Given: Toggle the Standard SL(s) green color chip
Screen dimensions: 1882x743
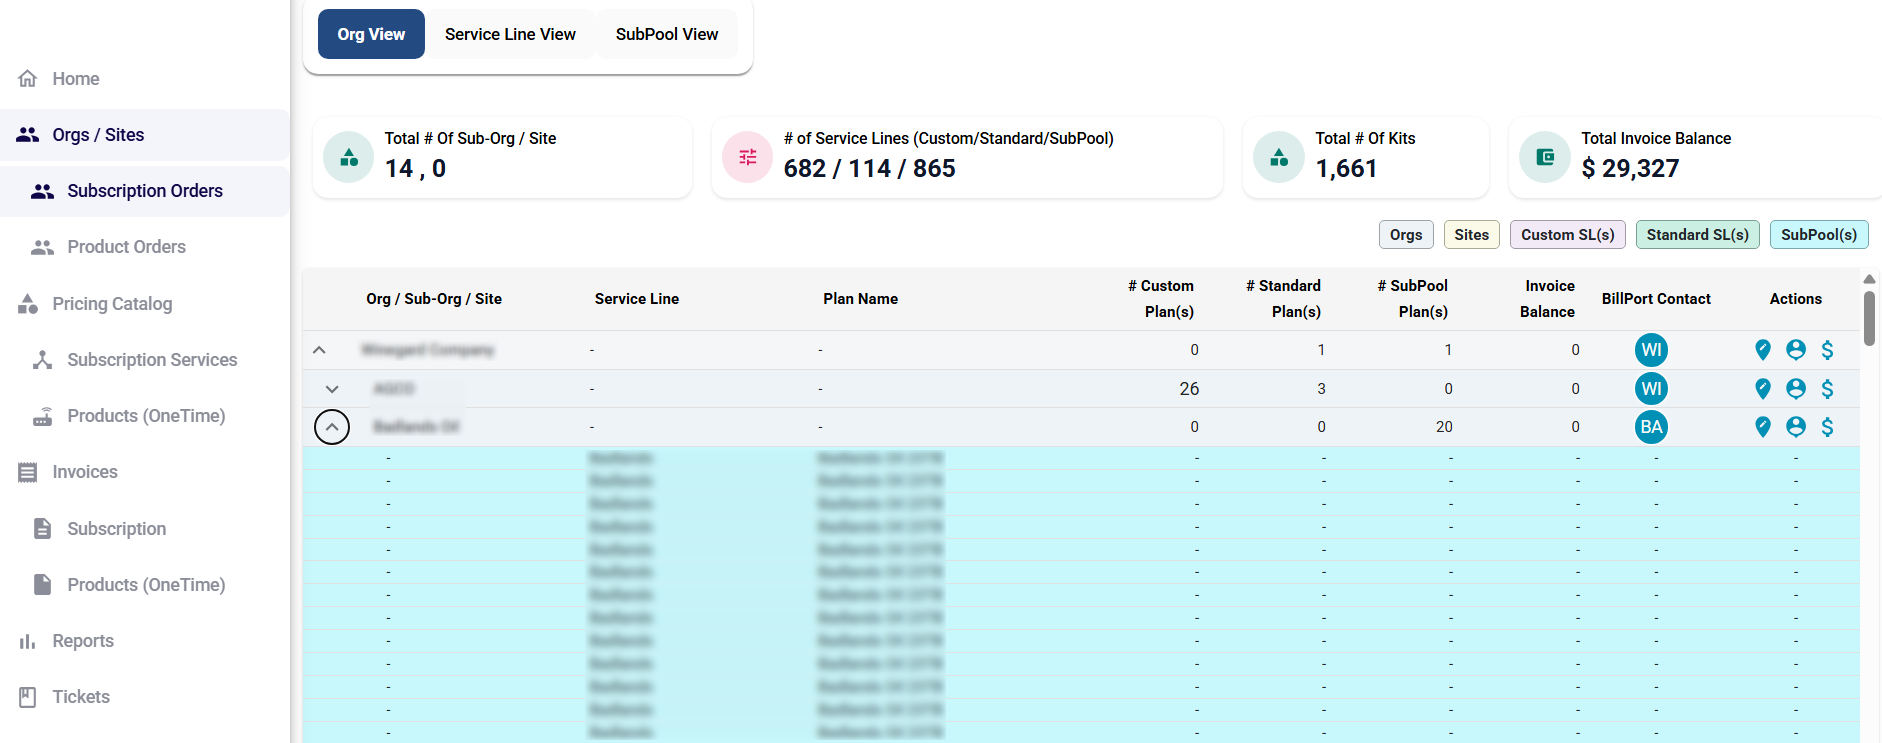Looking at the screenshot, I should [1697, 235].
